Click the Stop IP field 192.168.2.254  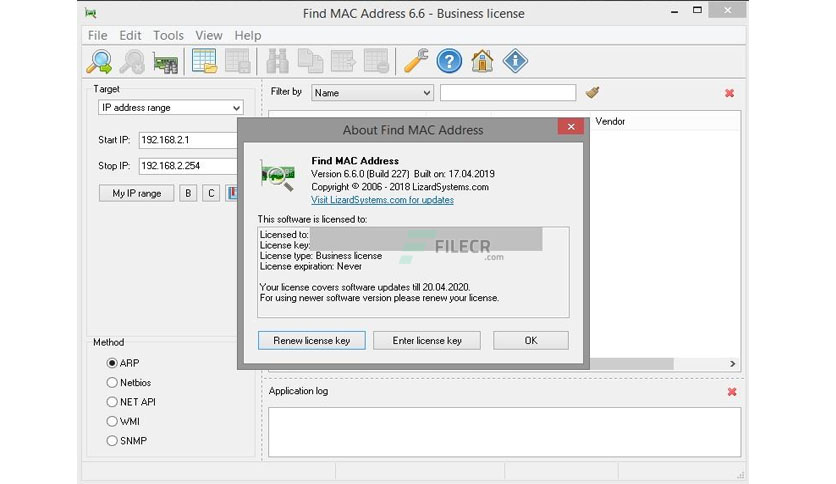[188, 166]
